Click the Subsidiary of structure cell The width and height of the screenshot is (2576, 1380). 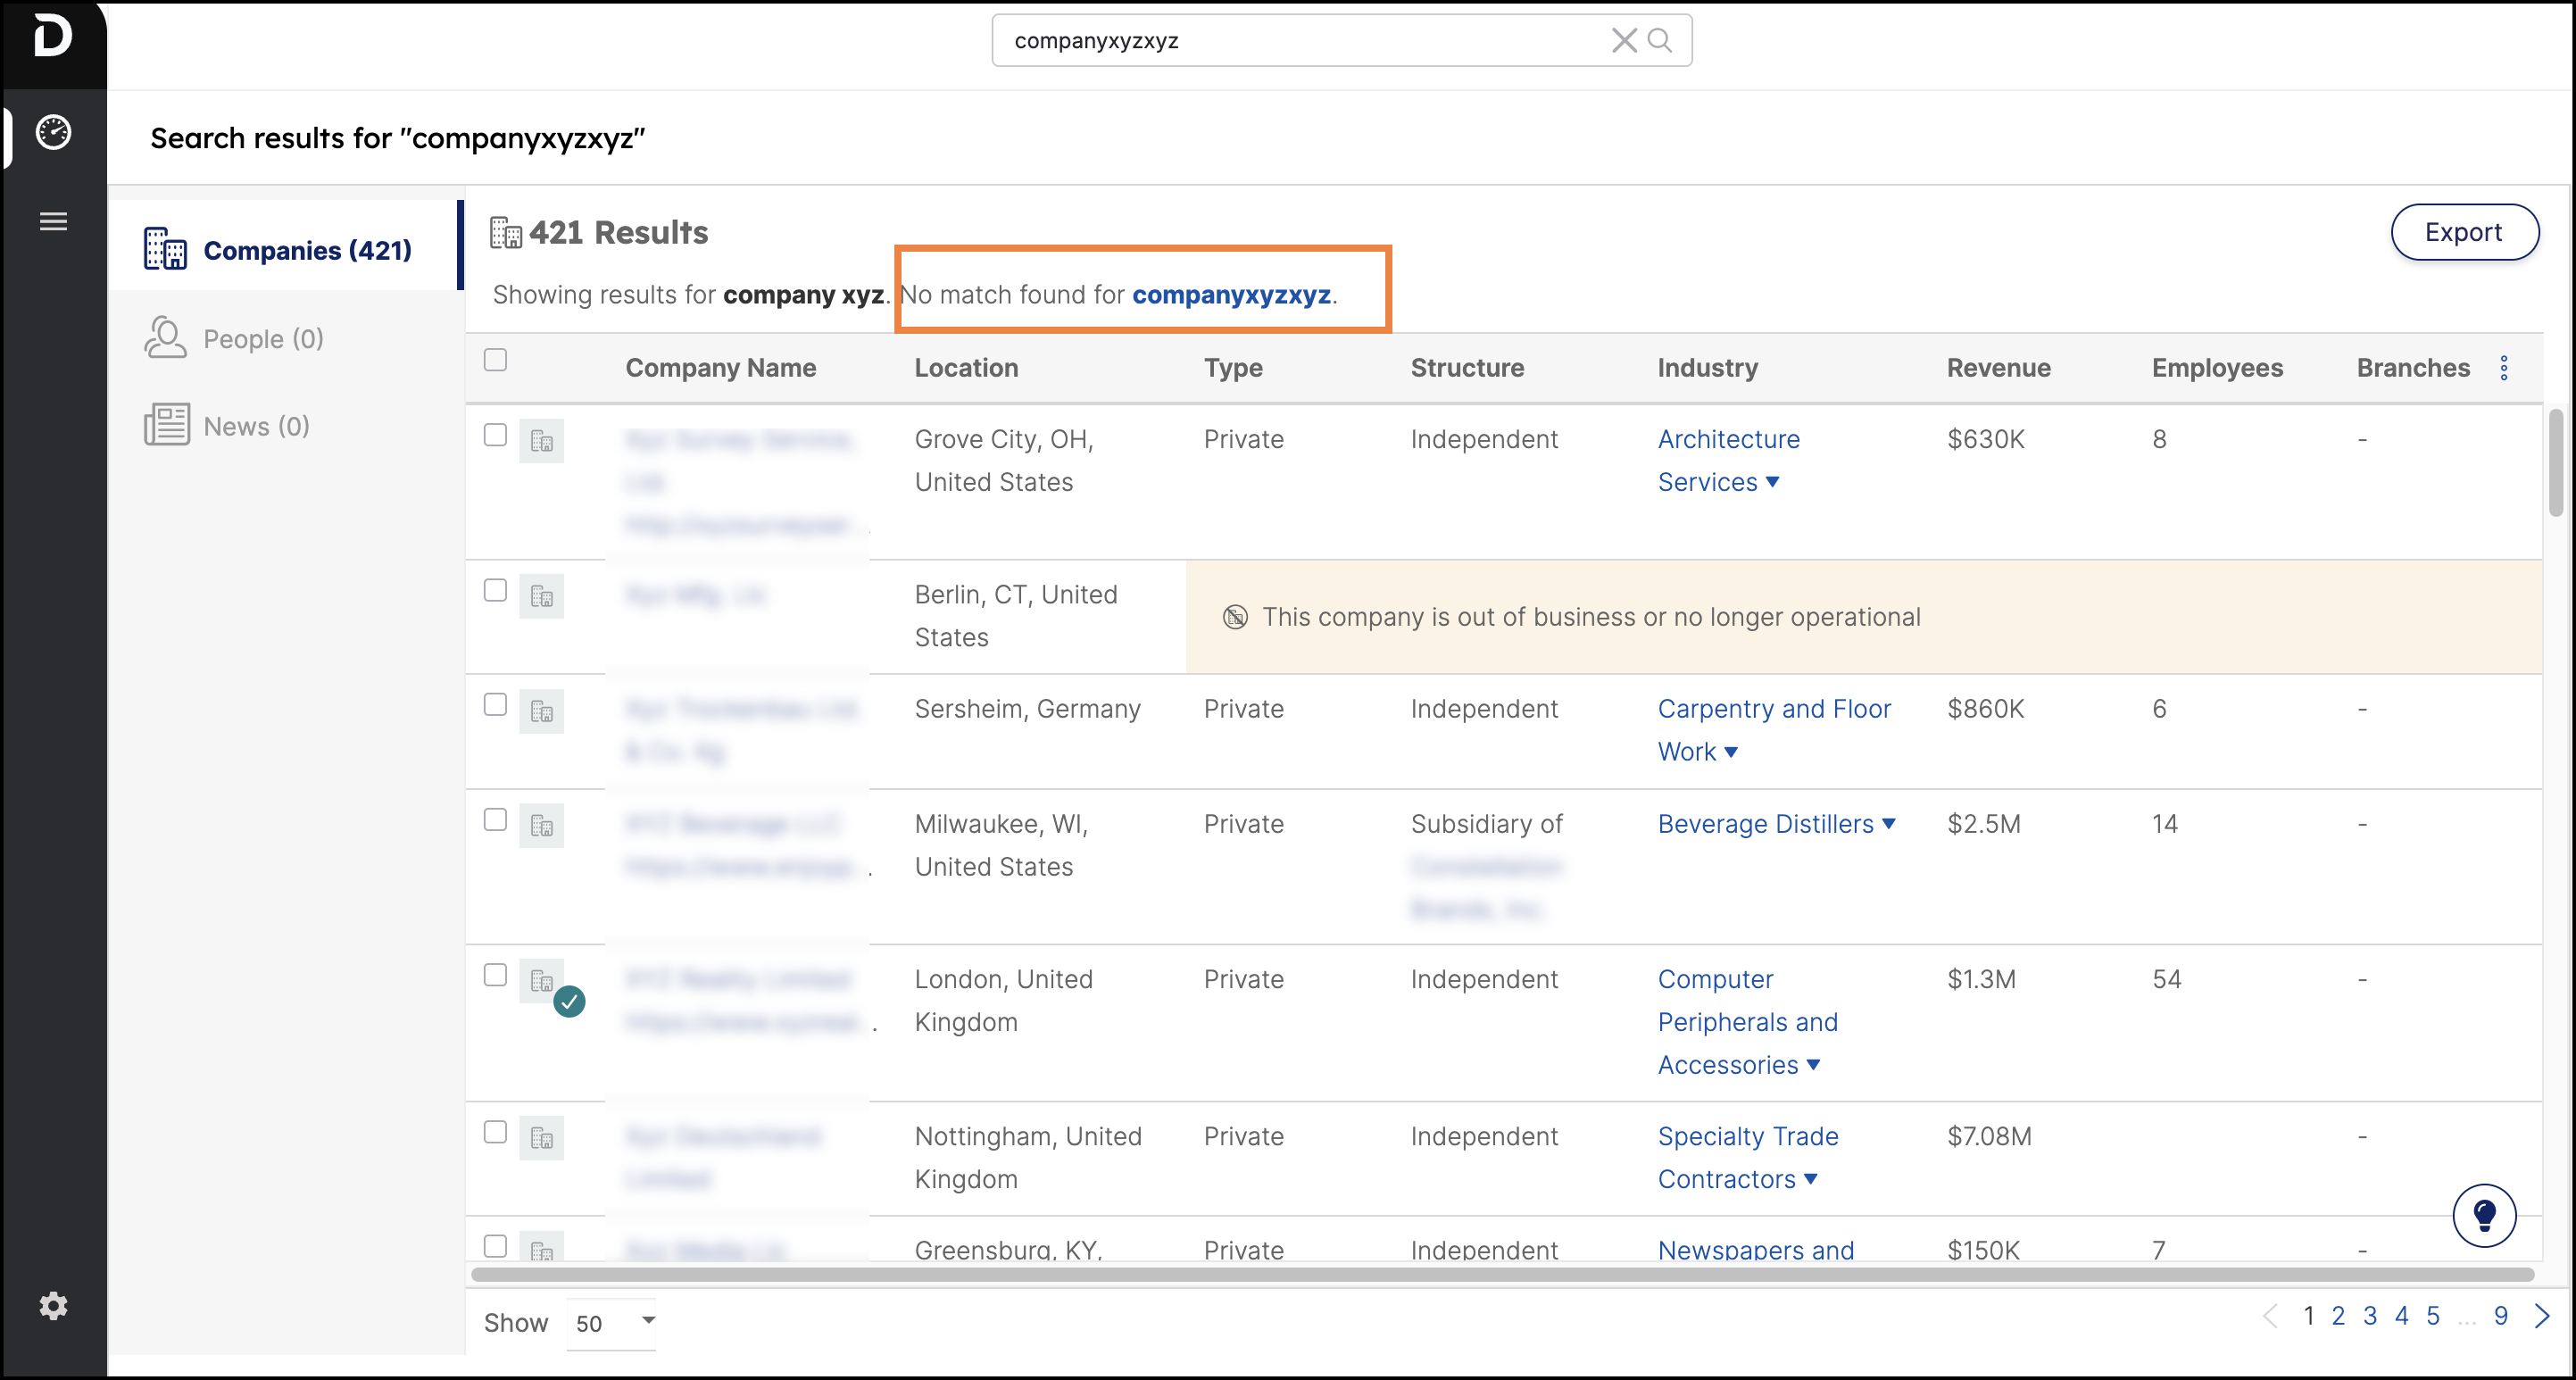(x=1486, y=824)
